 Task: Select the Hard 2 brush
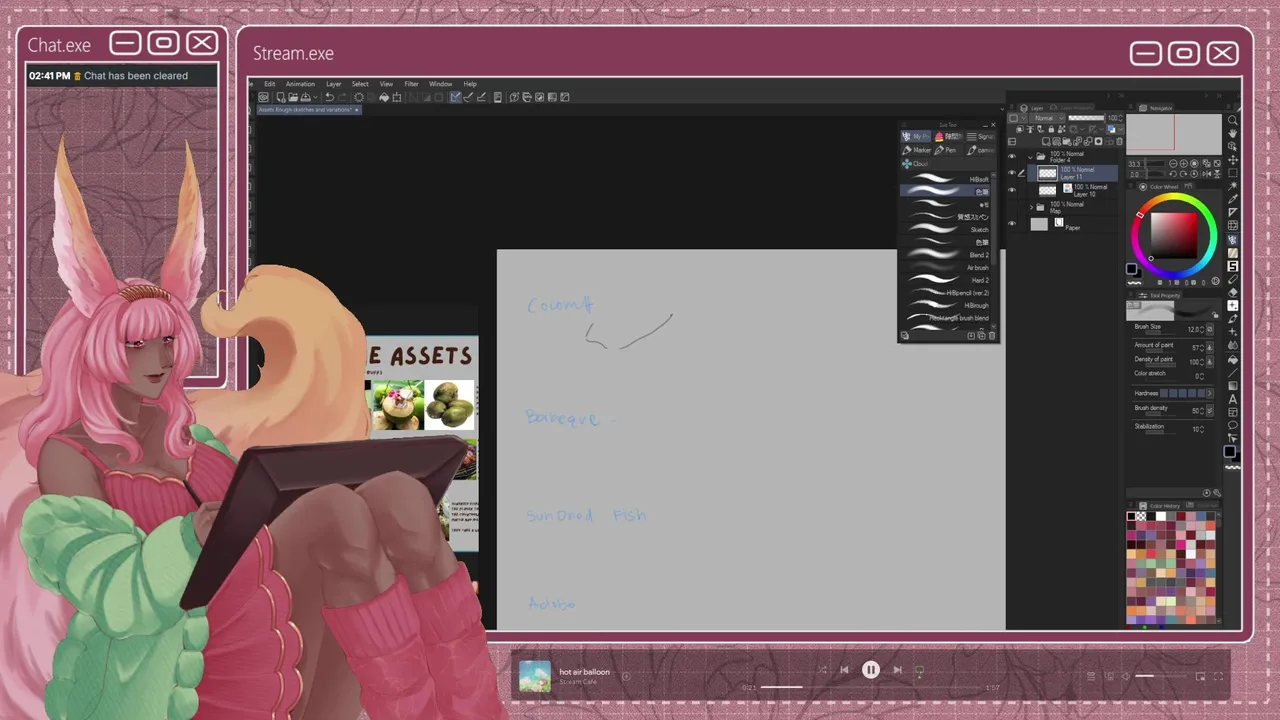pyautogui.click(x=946, y=280)
